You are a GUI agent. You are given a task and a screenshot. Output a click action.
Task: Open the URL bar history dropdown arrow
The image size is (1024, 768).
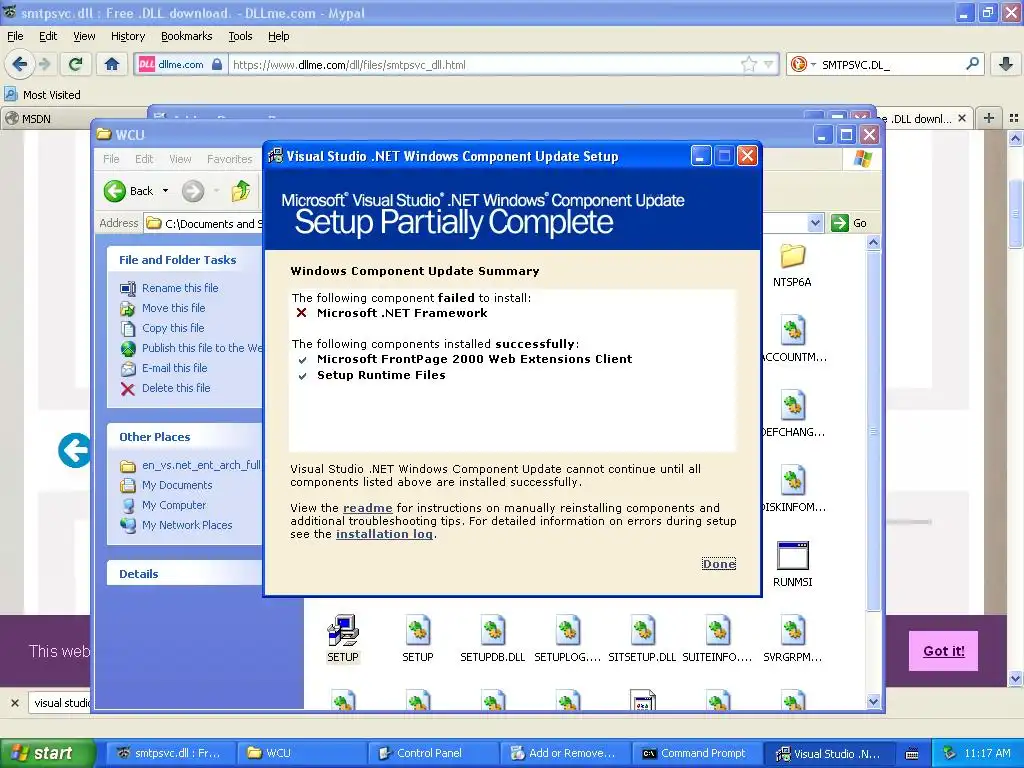pyautogui.click(x=769, y=64)
